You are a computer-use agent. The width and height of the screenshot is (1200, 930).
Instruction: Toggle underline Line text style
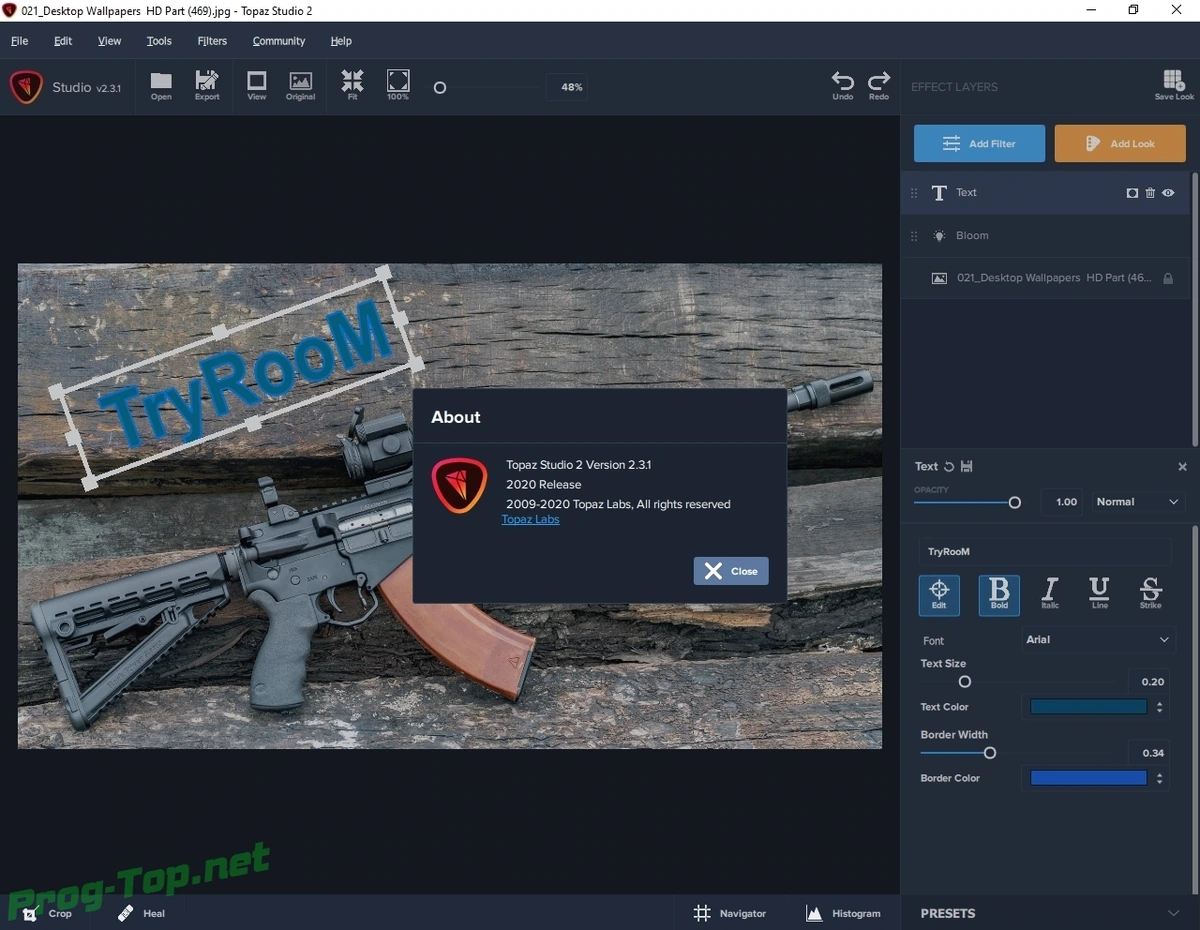pos(1099,594)
